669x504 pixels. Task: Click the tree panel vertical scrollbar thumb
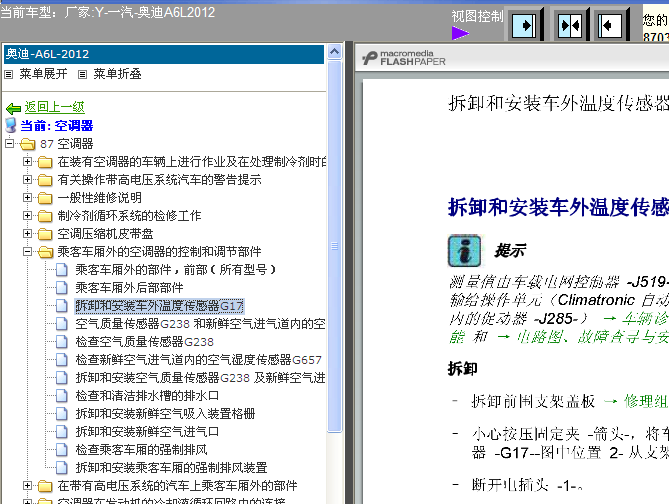tap(334, 246)
